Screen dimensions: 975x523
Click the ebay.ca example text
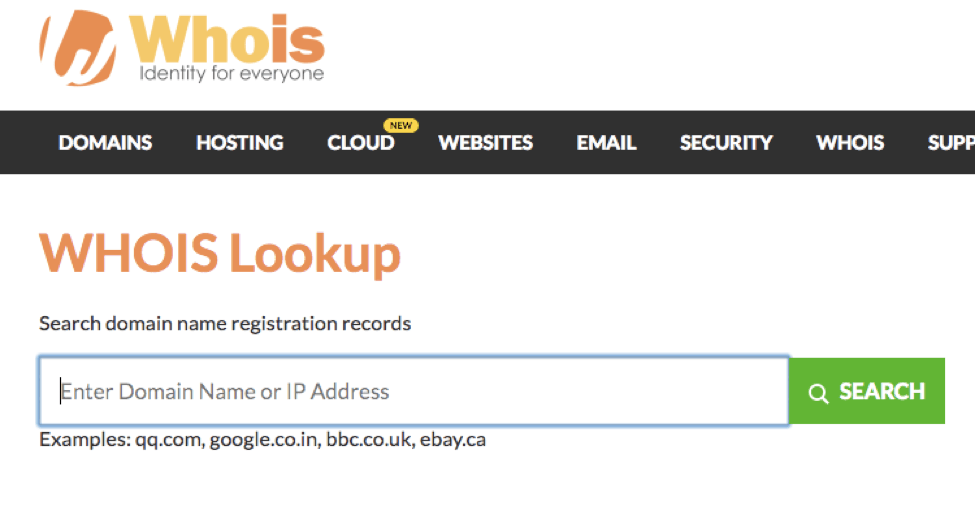(x=453, y=440)
